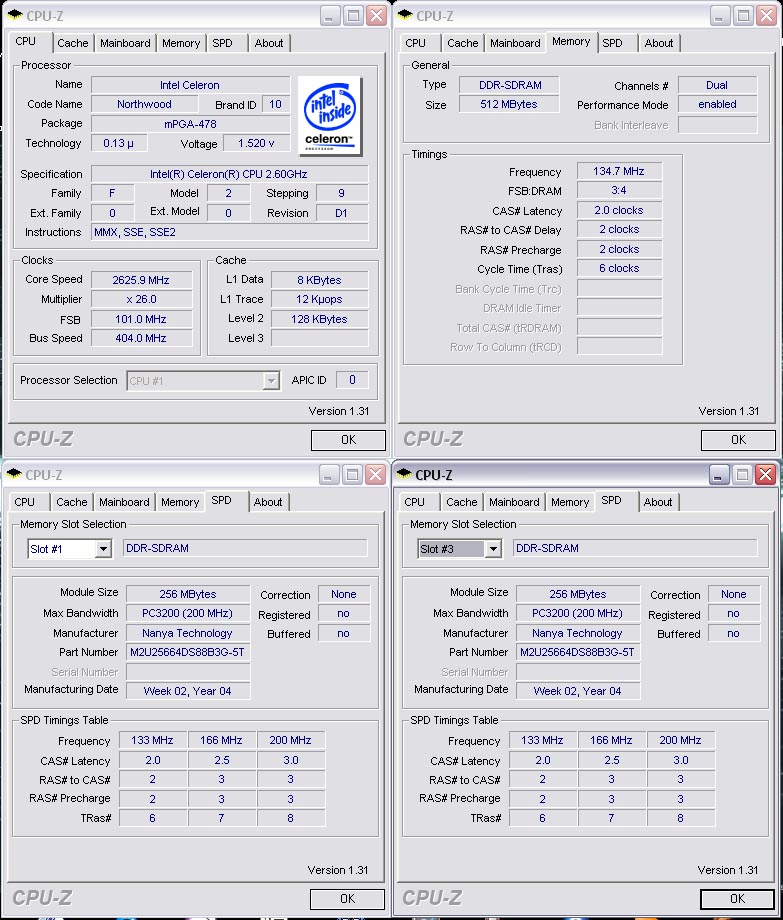Open Cache tab in the CPU window
Viewport: 783px width, 920px height.
coord(73,43)
